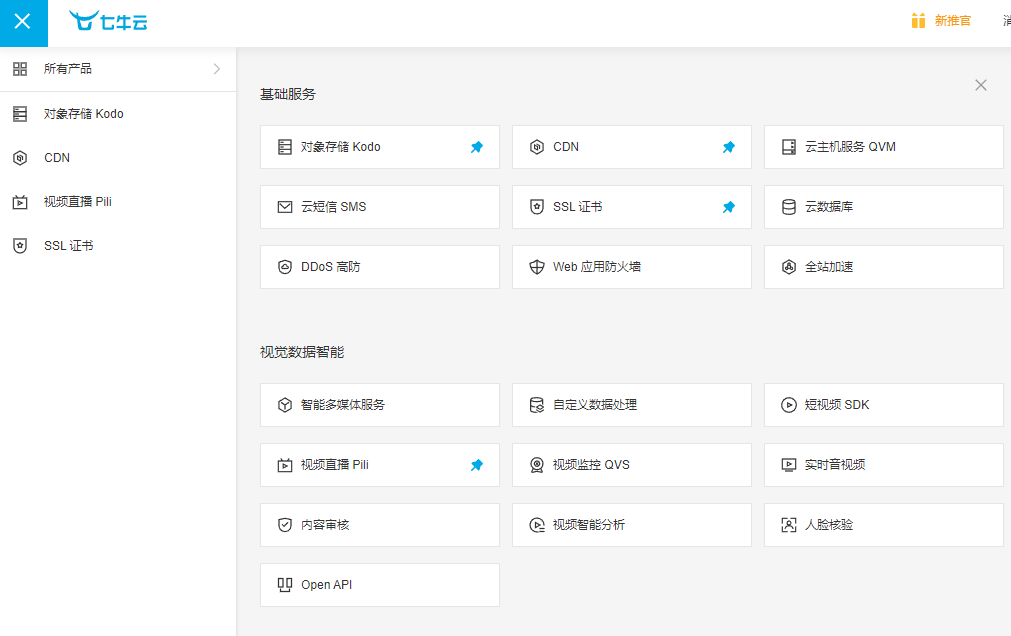1011x636 pixels.
Task: Click the sidebar 视频直播 Pili TV icon
Action: [x=20, y=202]
